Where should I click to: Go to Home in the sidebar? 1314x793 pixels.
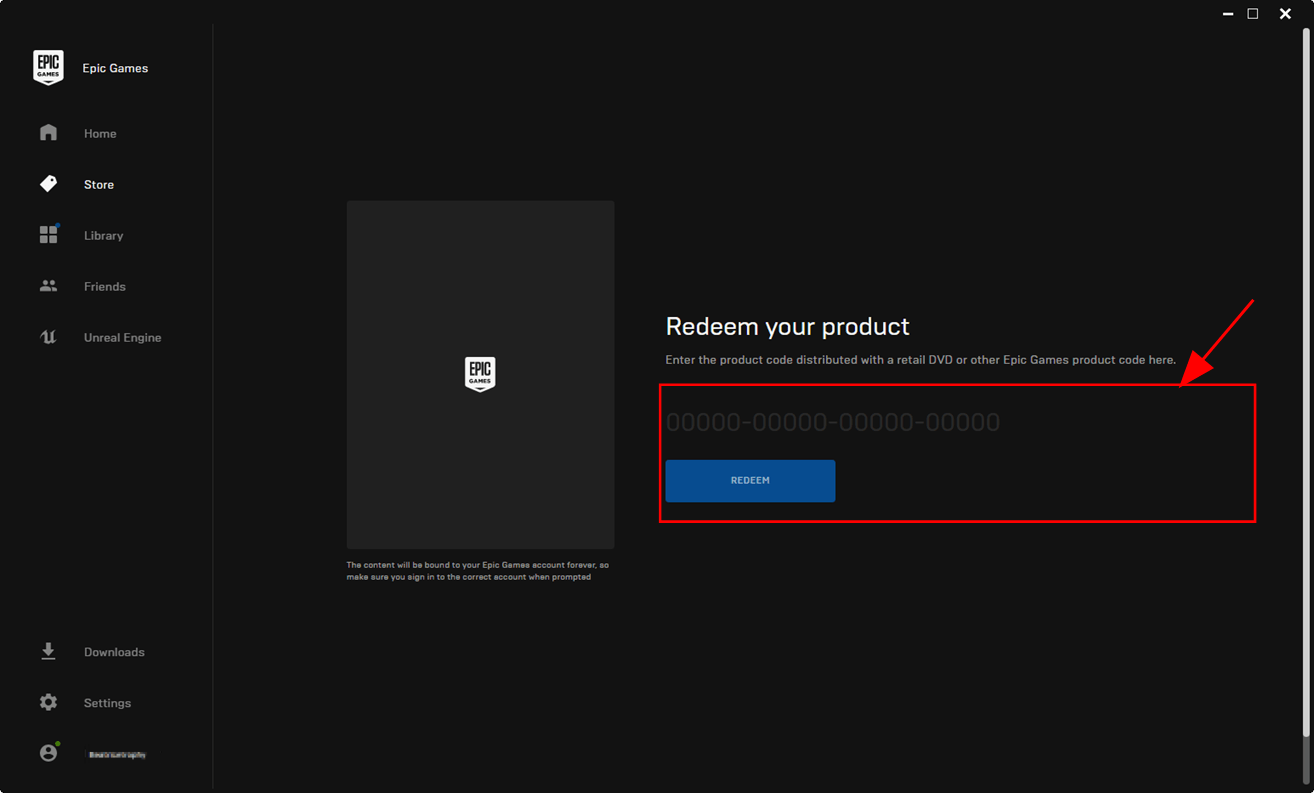pyautogui.click(x=100, y=134)
